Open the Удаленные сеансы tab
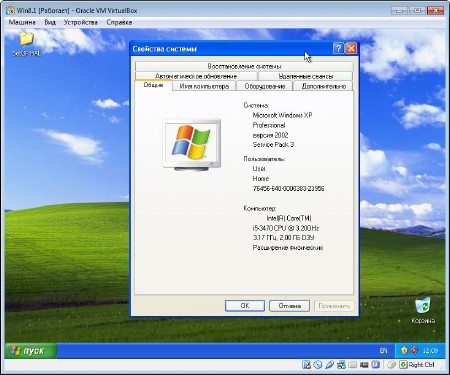Viewport: 450px width, 375px height. (305, 76)
